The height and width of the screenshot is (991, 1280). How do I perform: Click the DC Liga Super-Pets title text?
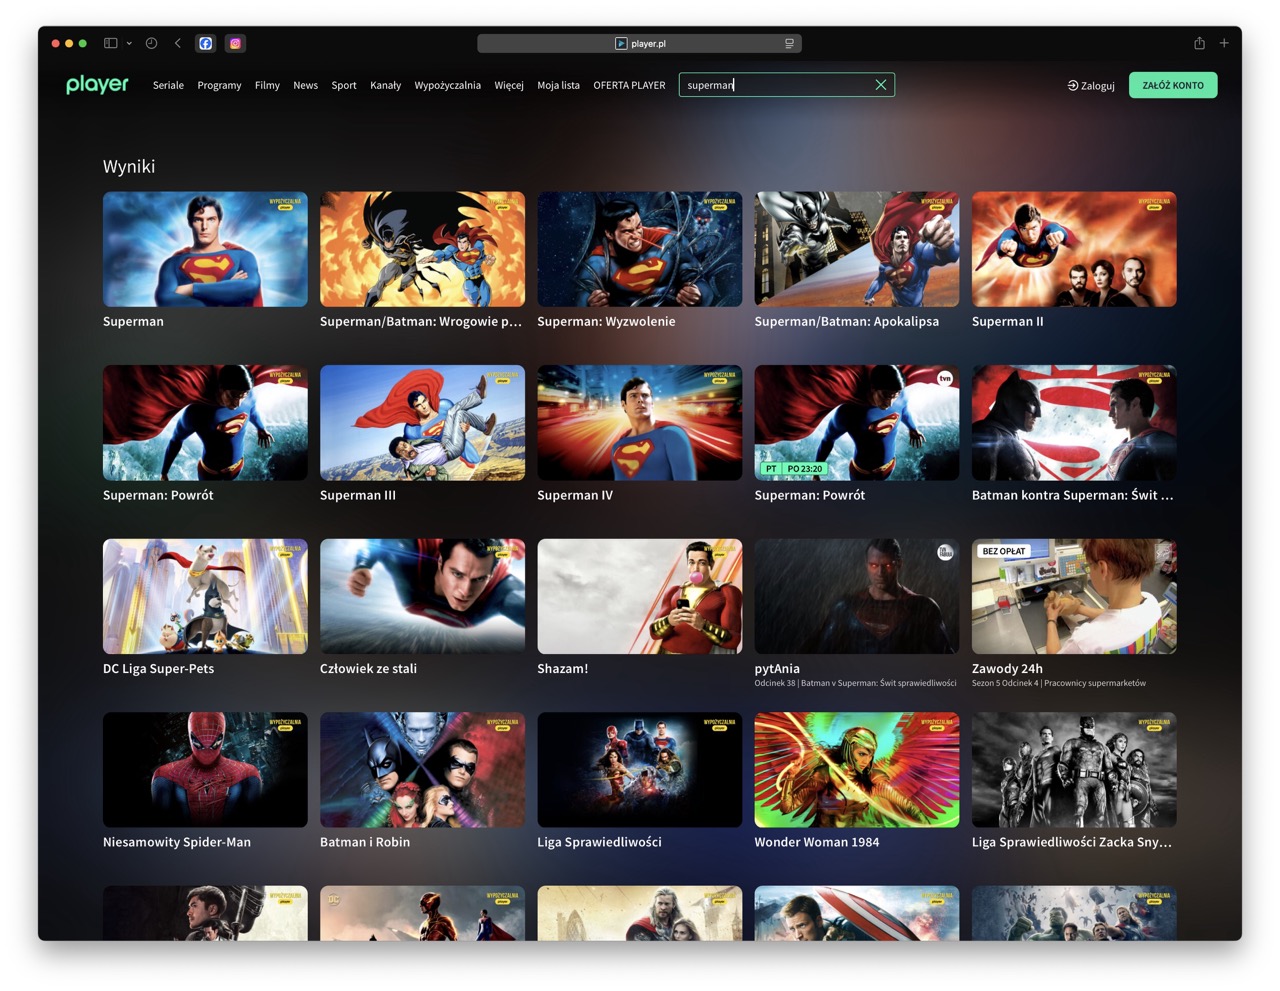point(158,668)
